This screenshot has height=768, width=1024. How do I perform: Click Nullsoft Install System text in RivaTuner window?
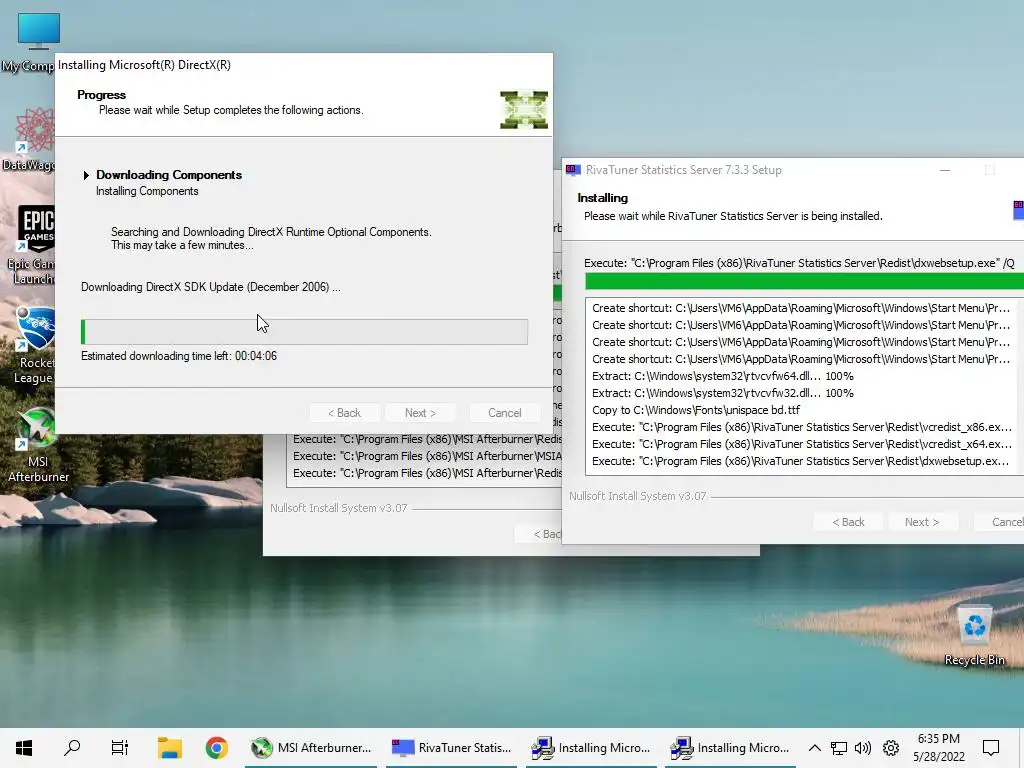637,496
